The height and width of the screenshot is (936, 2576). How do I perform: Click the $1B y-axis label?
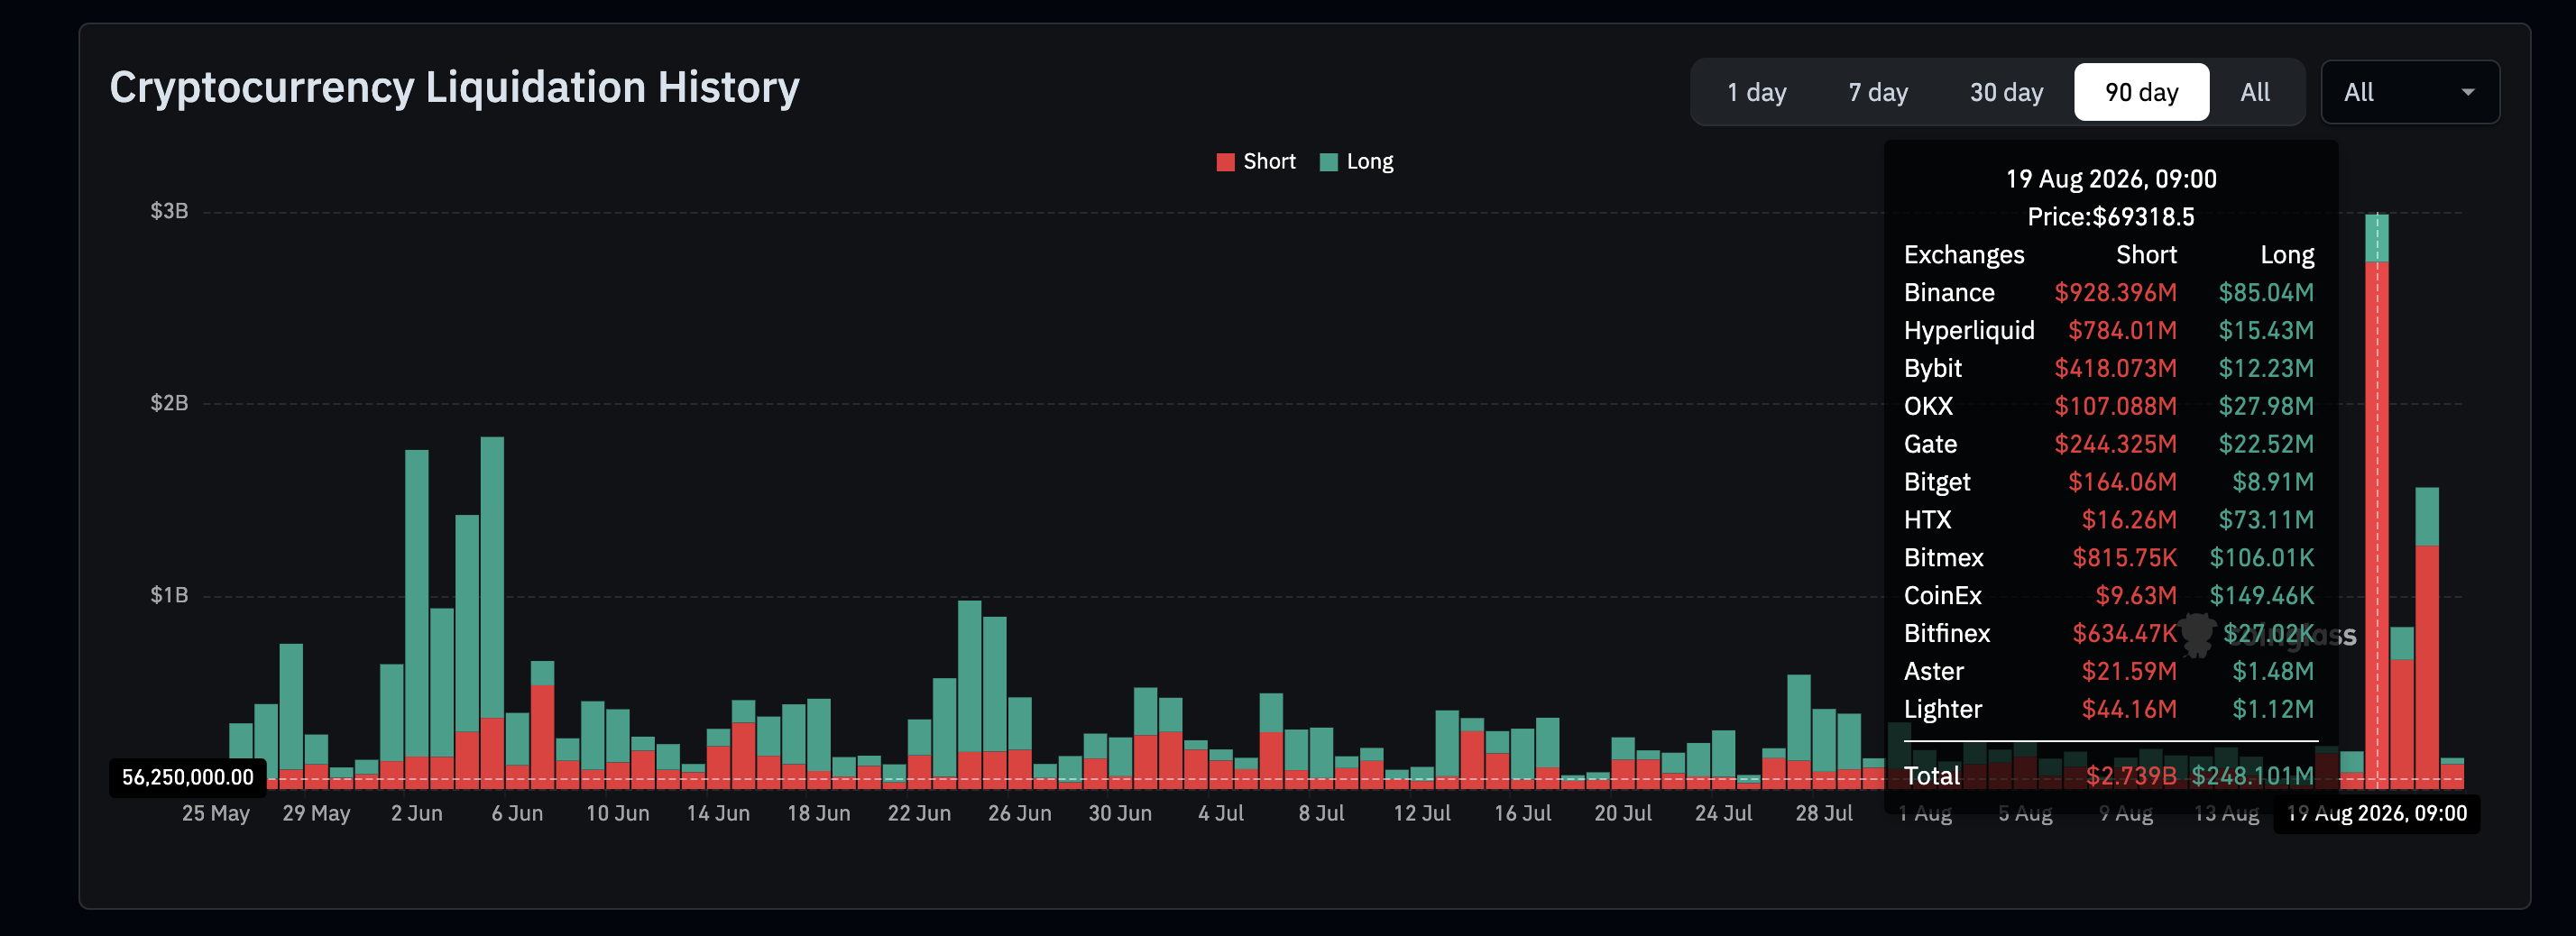tap(169, 595)
